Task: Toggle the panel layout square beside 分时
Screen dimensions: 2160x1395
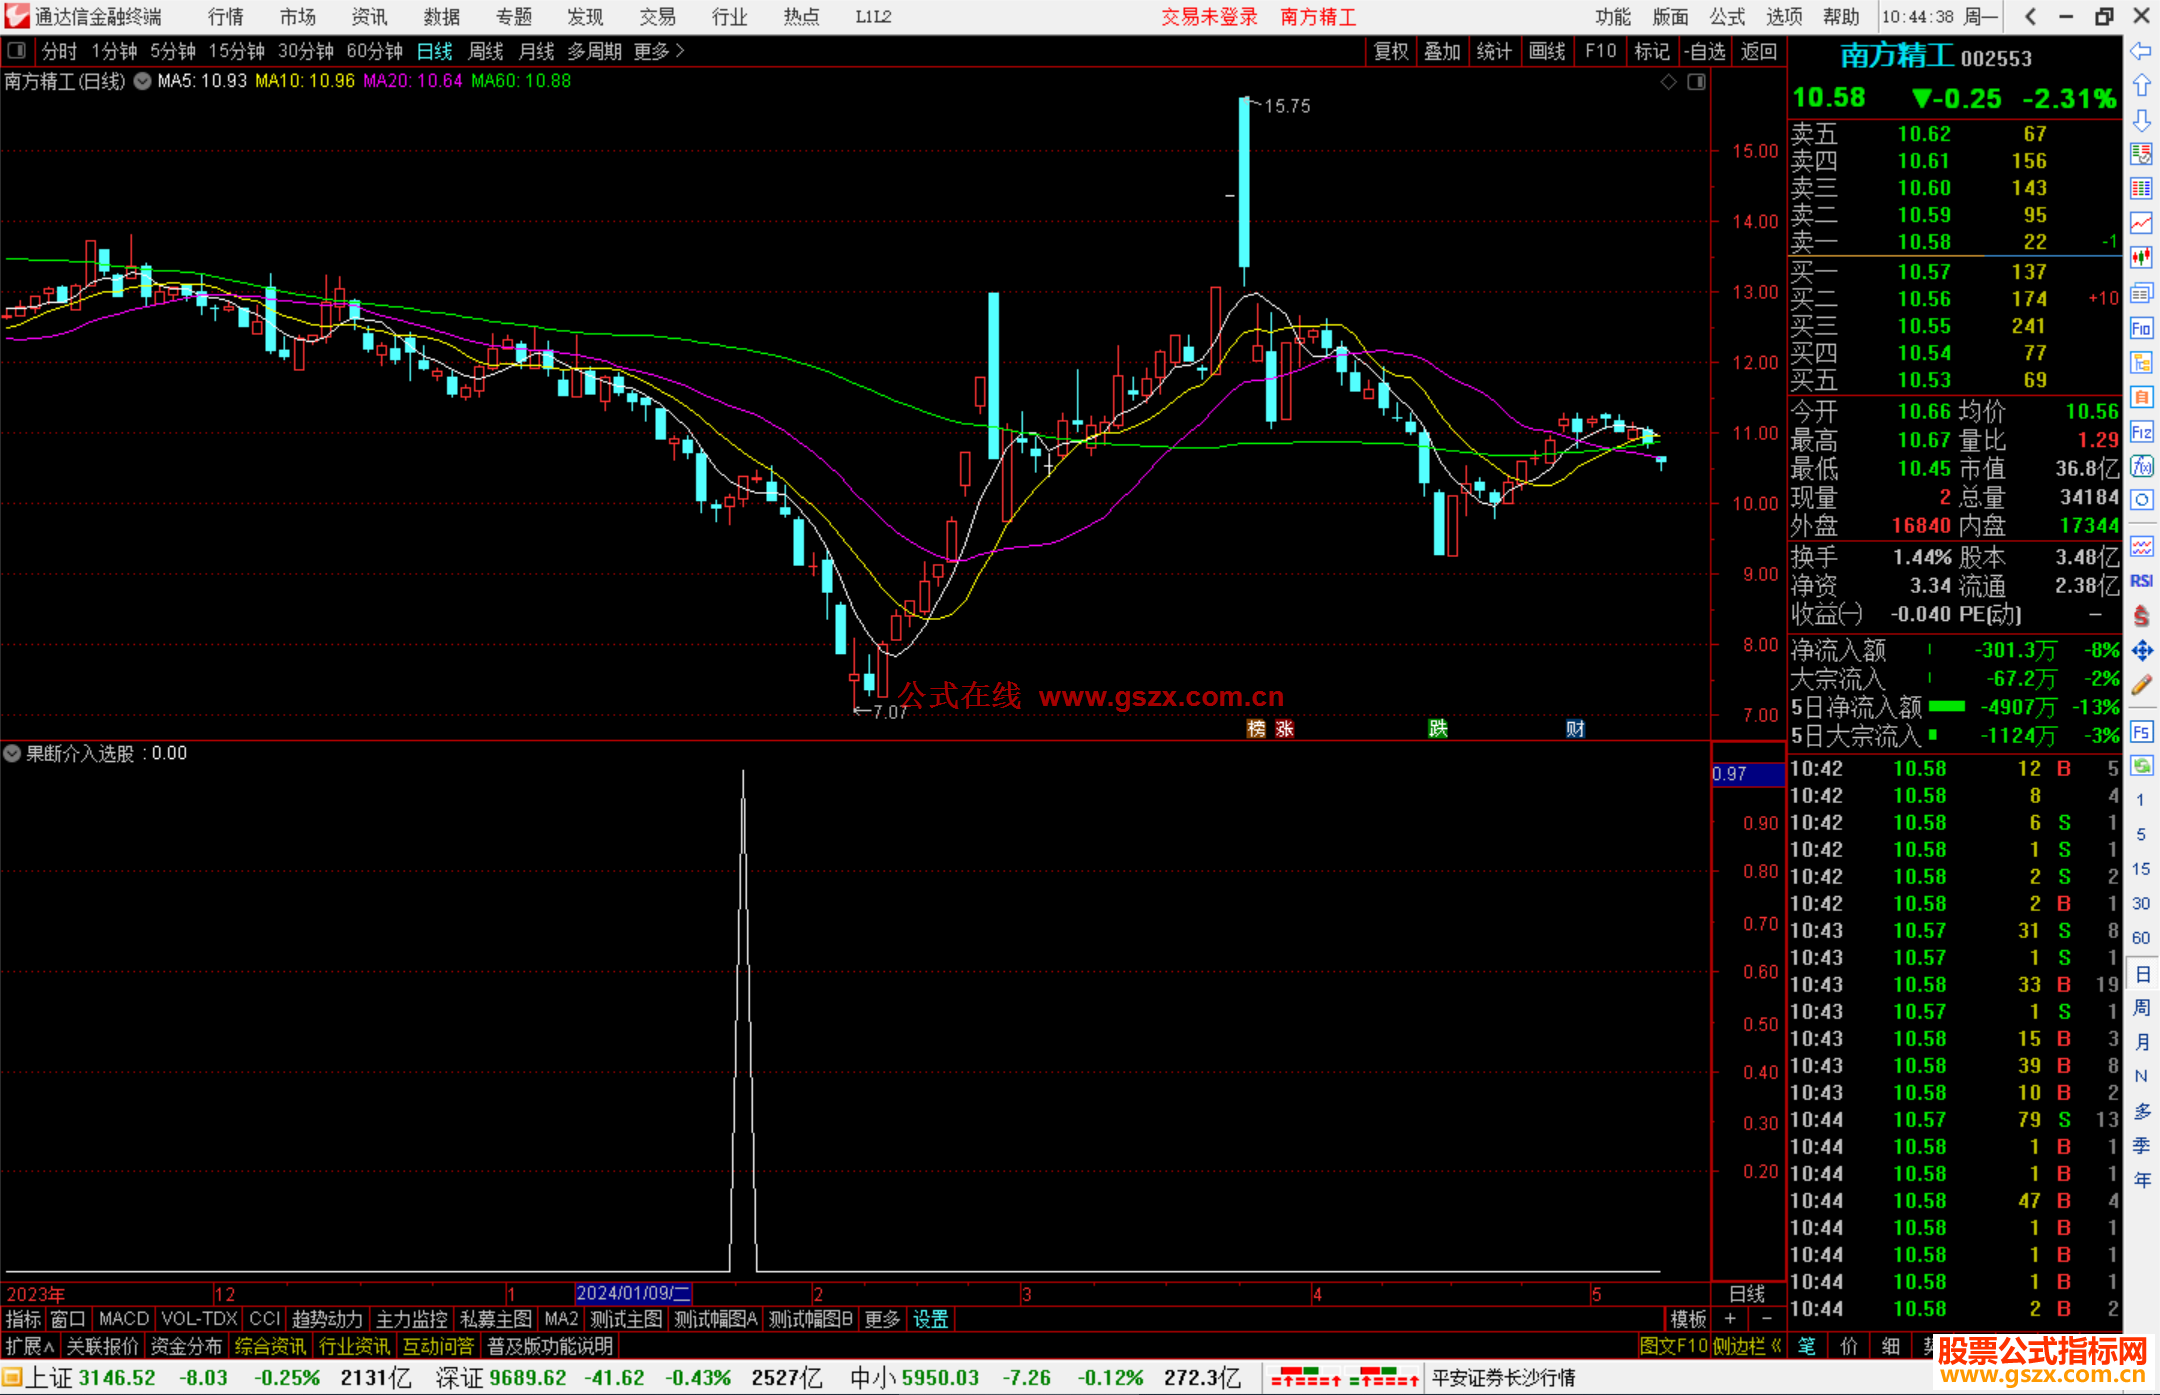Action: click(17, 50)
